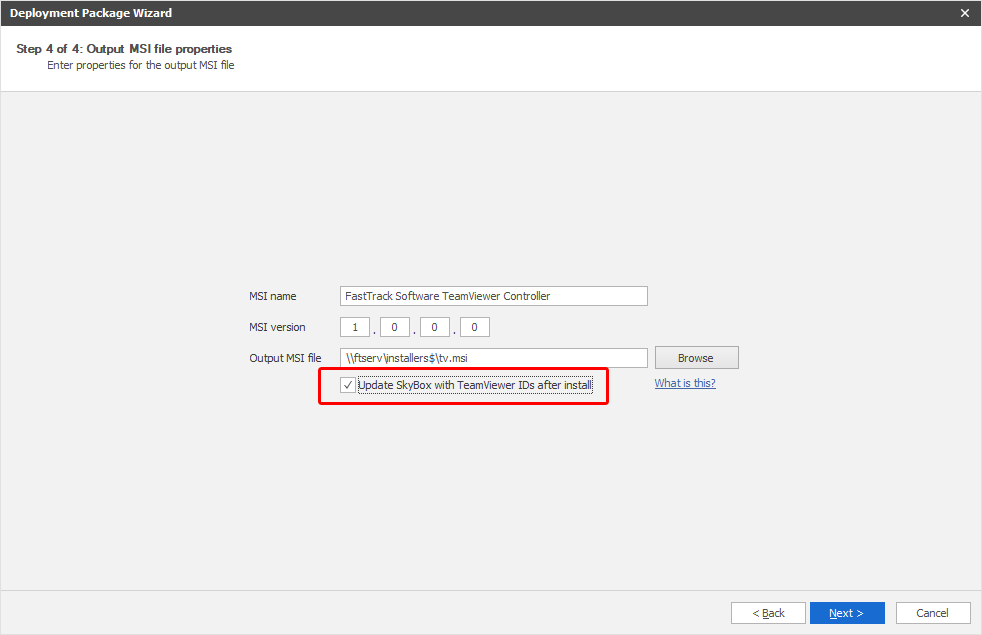The image size is (982, 635).
Task: Close the wizard window
Action: click(965, 13)
